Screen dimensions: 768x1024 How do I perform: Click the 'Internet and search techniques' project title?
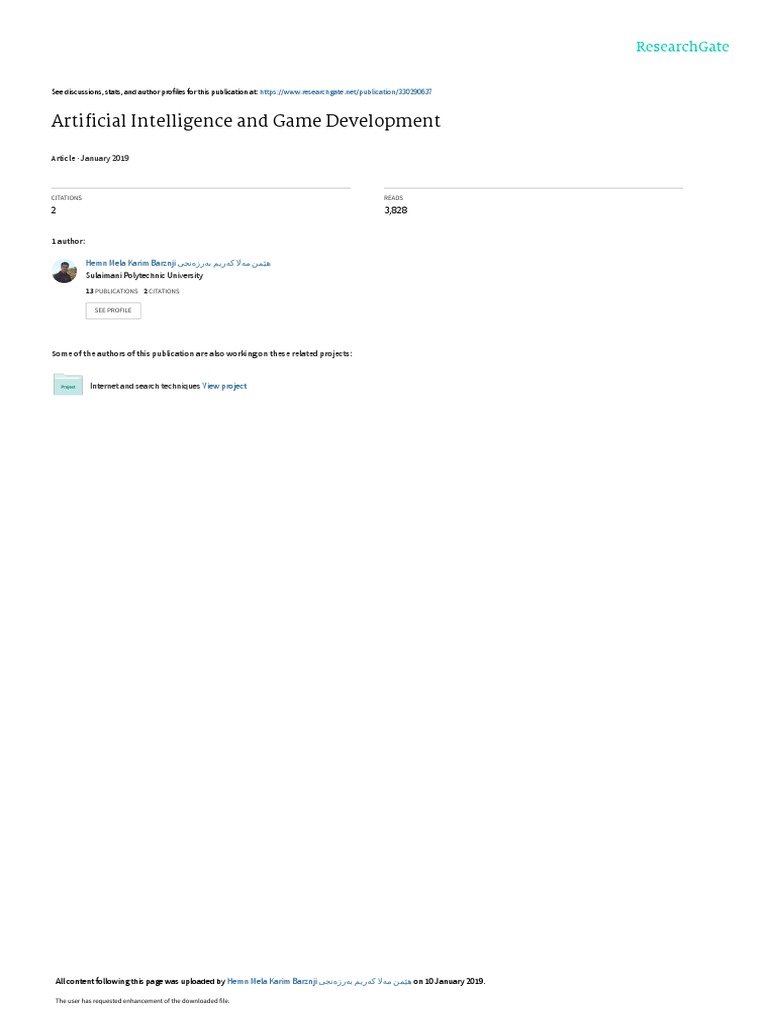(x=145, y=386)
